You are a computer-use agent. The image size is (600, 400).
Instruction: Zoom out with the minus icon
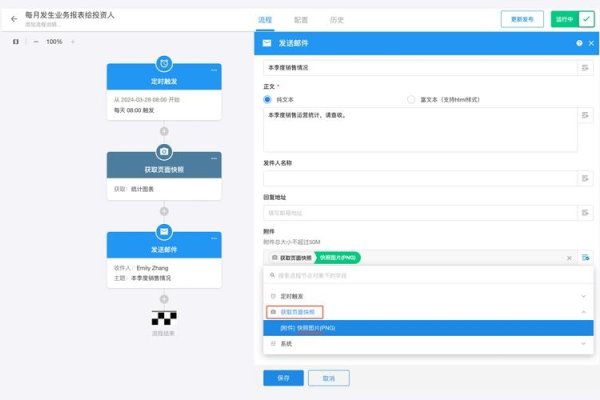tap(36, 41)
